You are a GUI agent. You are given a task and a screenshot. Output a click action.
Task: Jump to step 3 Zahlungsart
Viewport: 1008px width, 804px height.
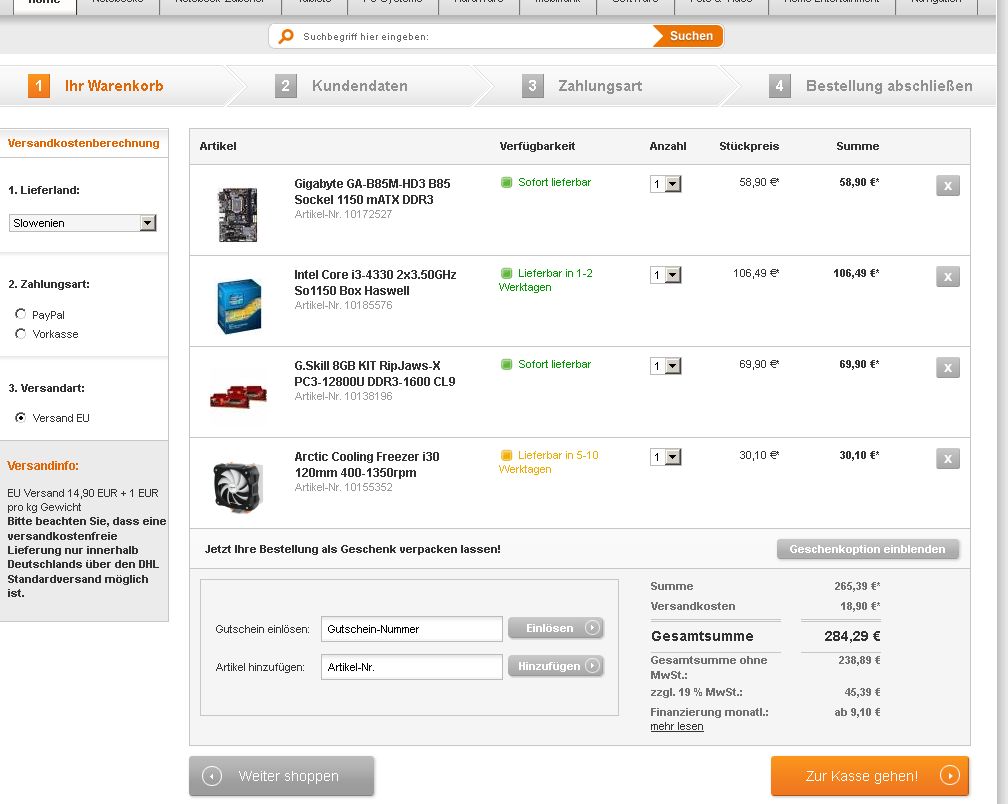pos(599,86)
